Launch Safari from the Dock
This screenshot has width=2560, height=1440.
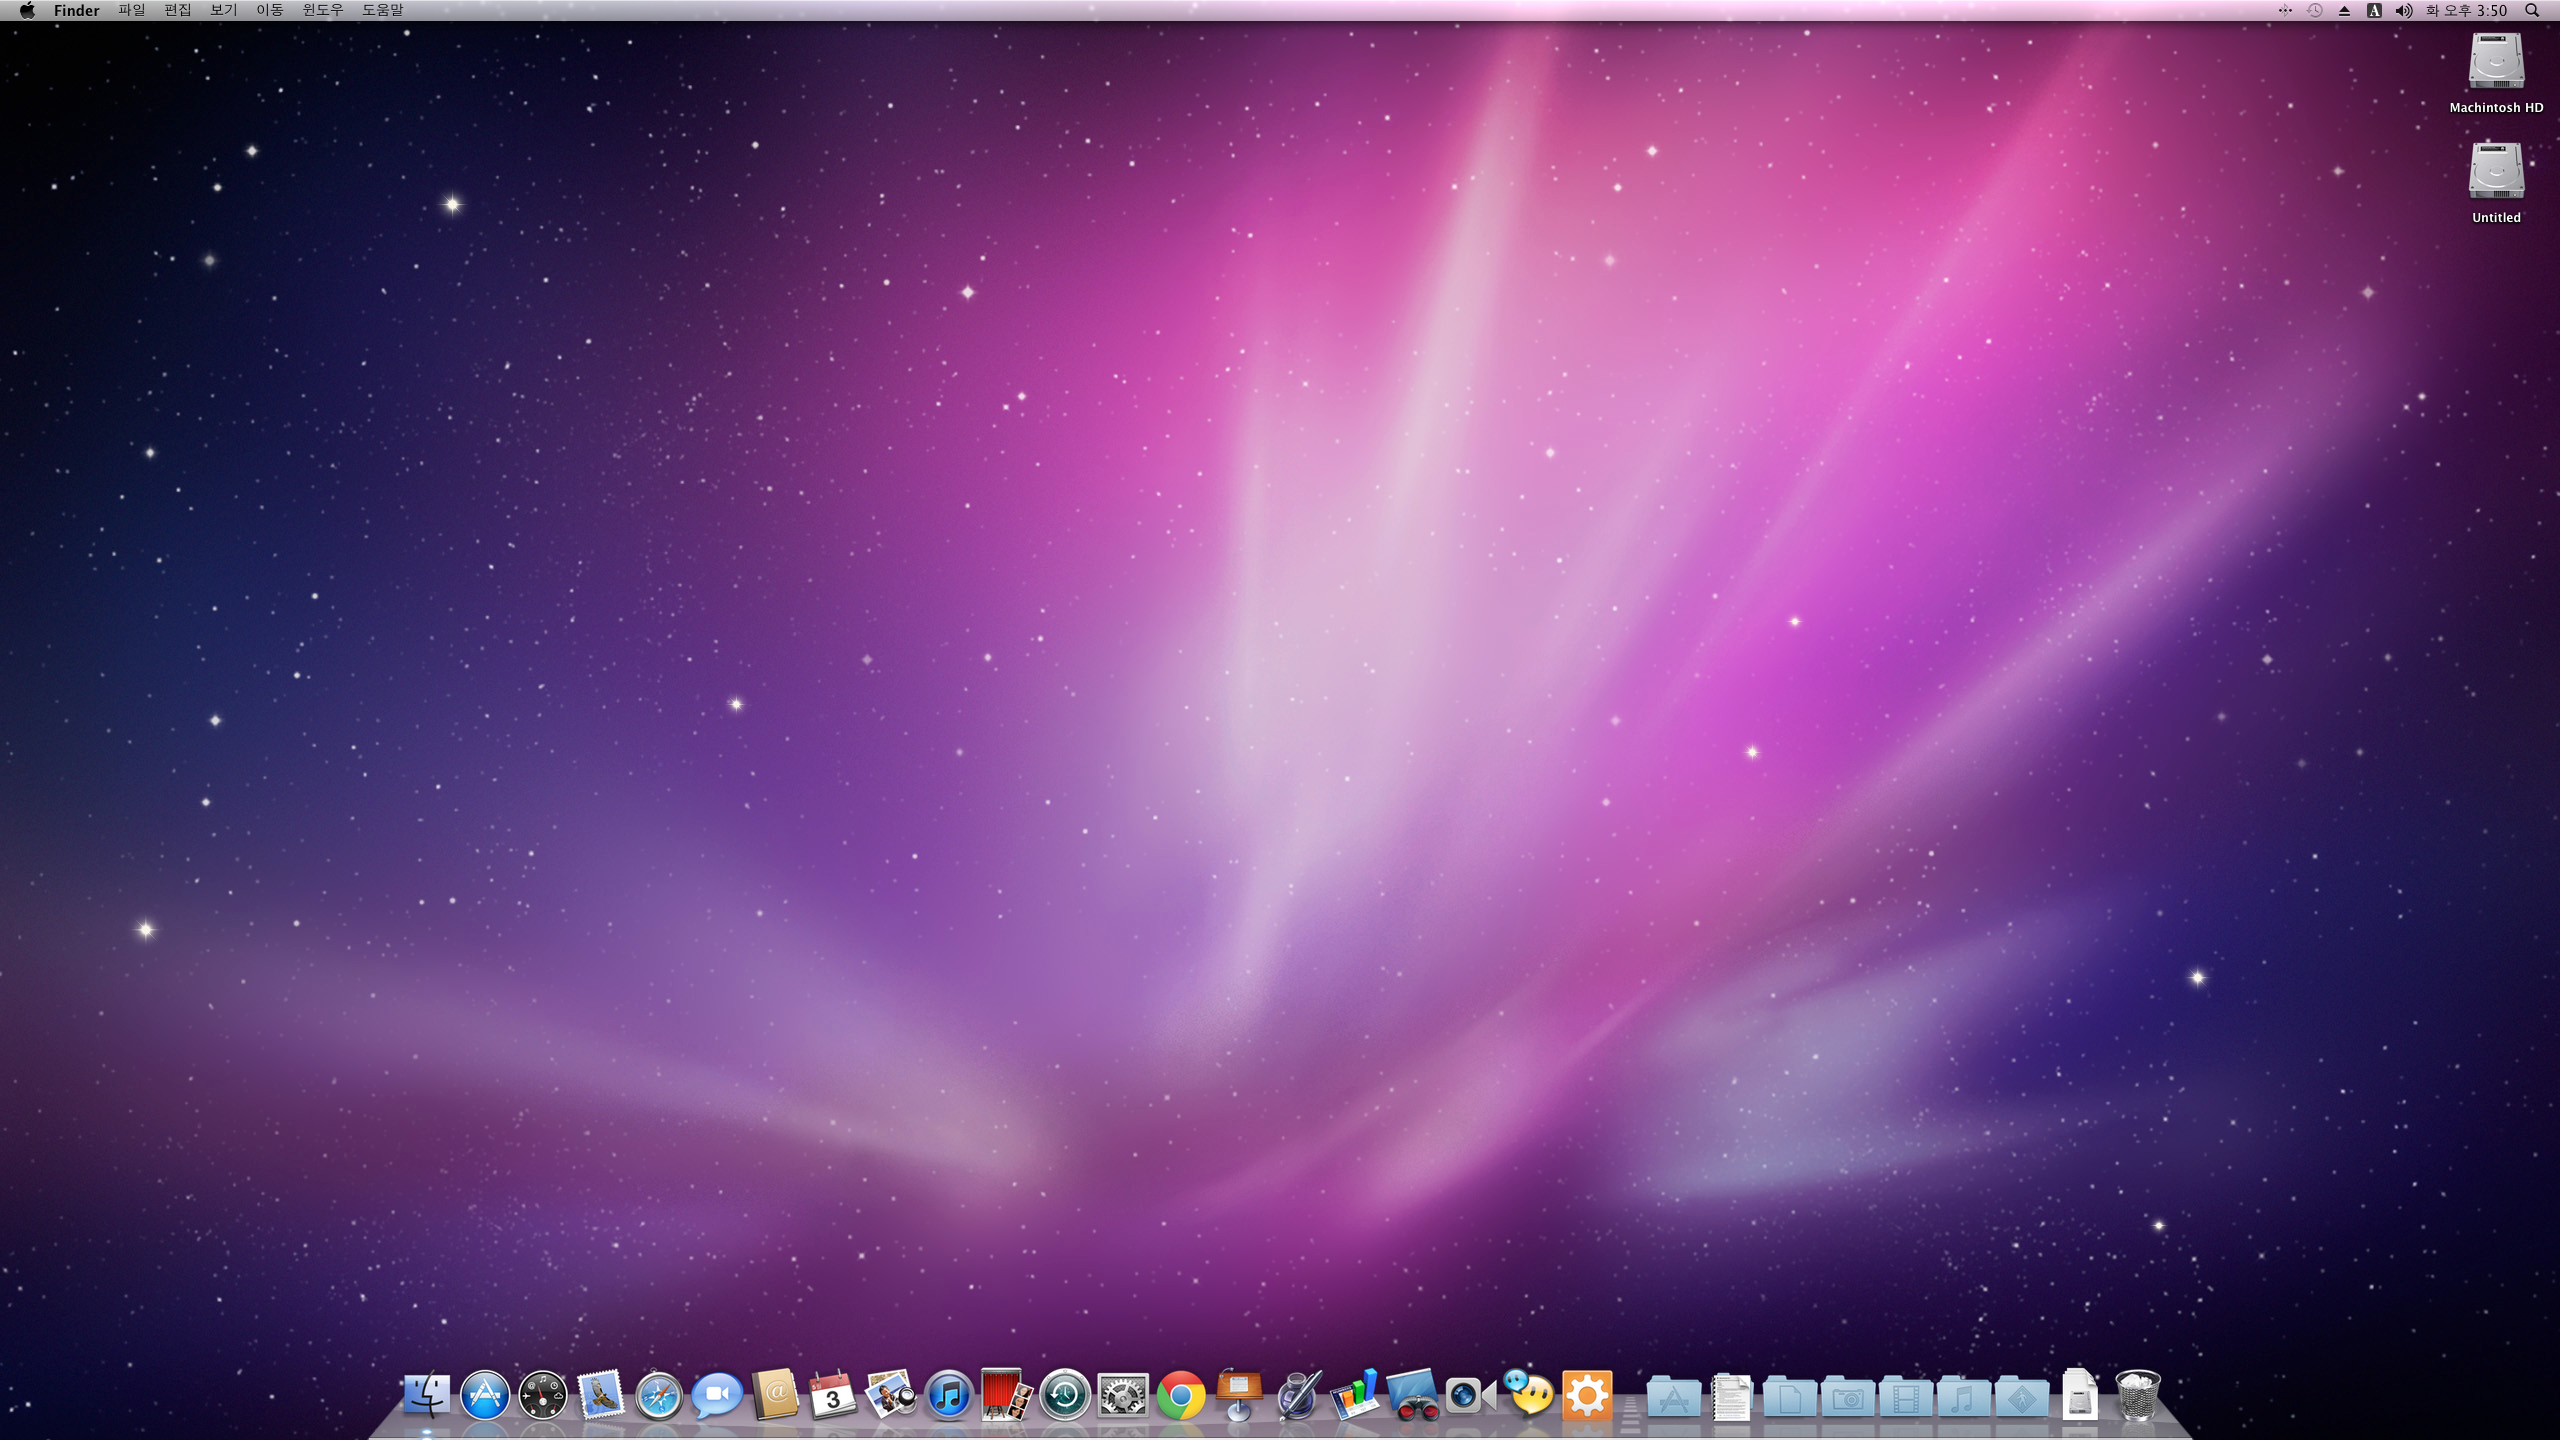(x=659, y=1394)
